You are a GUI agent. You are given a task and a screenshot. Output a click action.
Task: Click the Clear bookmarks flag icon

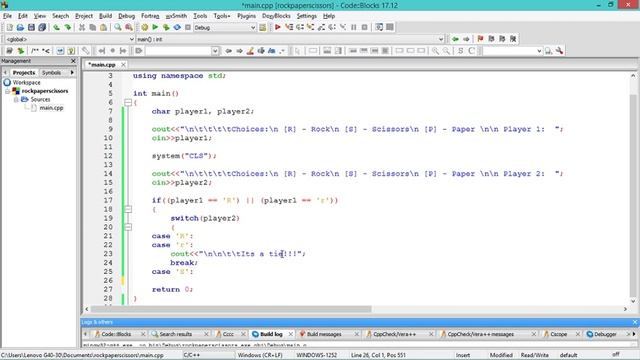point(513,39)
